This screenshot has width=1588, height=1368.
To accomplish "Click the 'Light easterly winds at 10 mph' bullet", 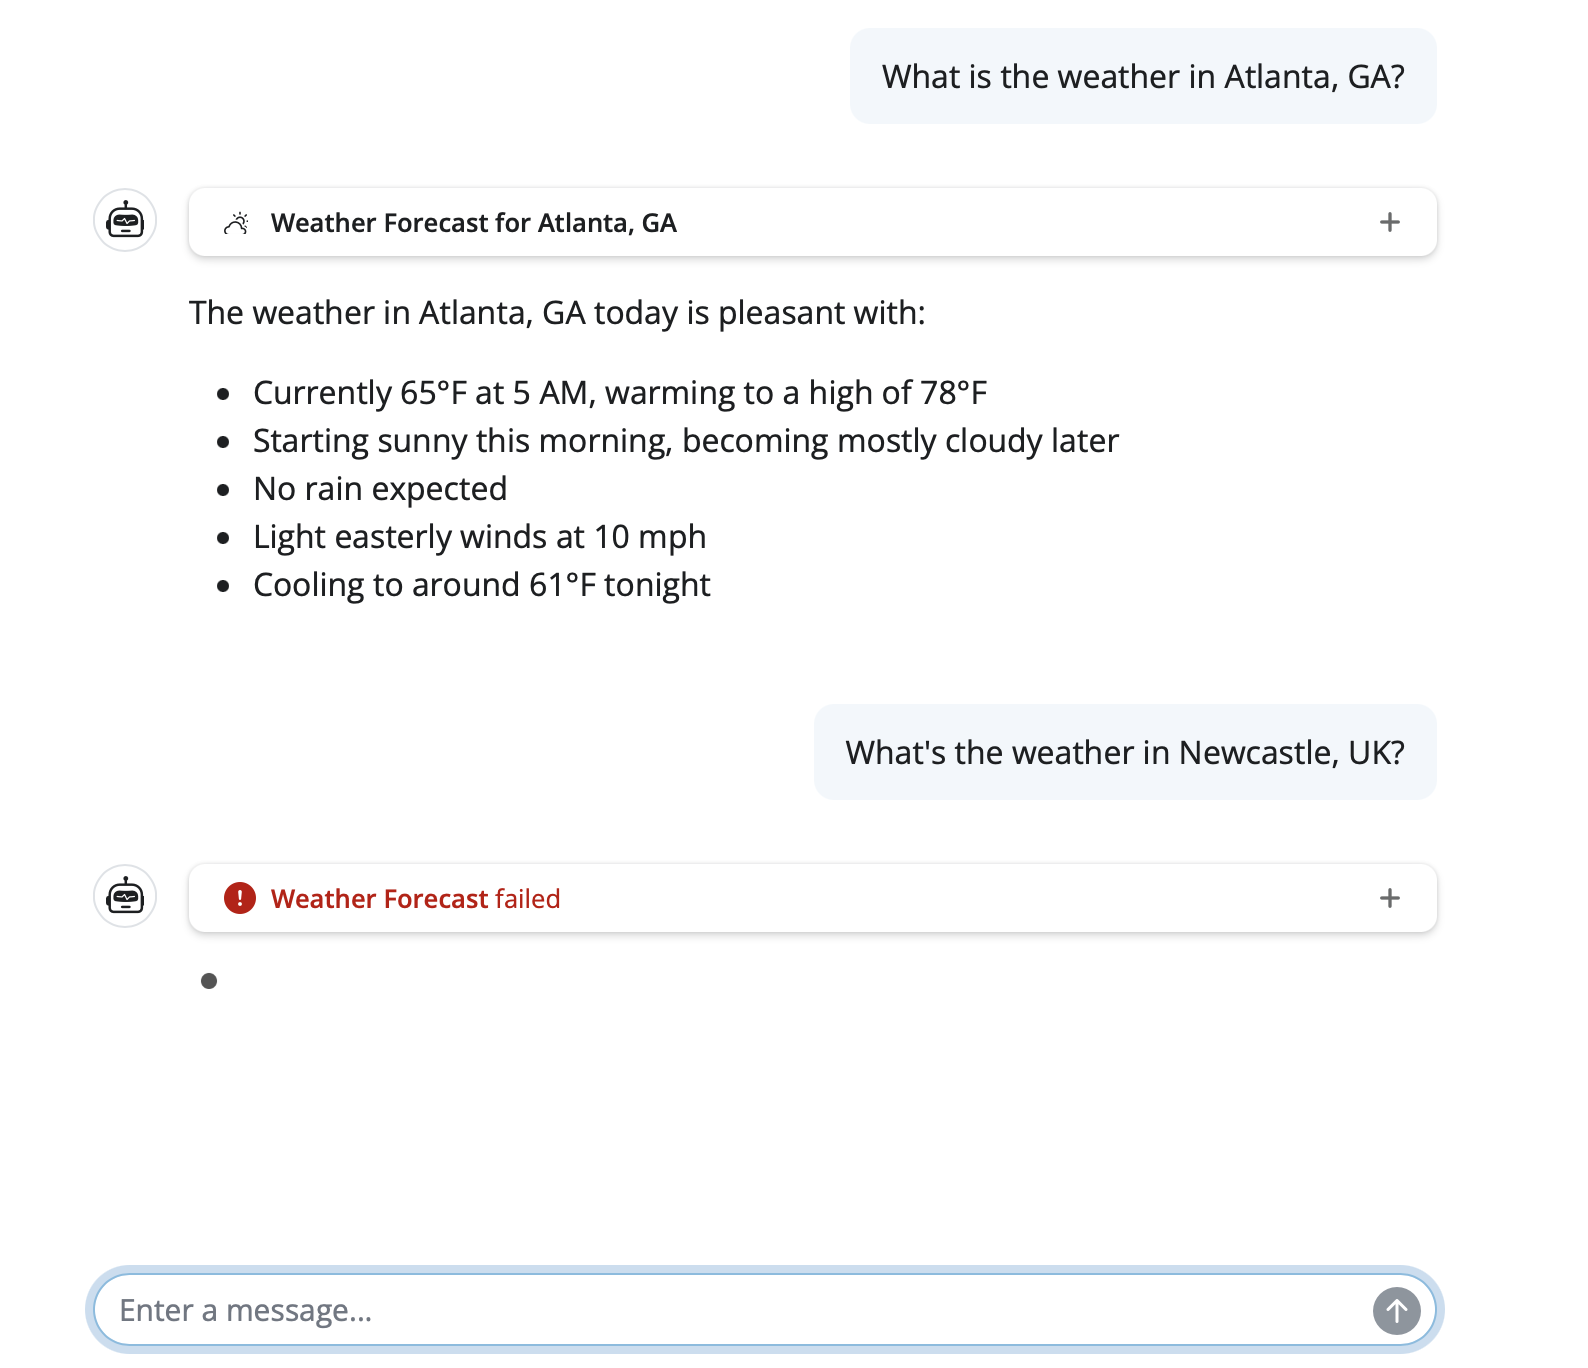I will [479, 537].
